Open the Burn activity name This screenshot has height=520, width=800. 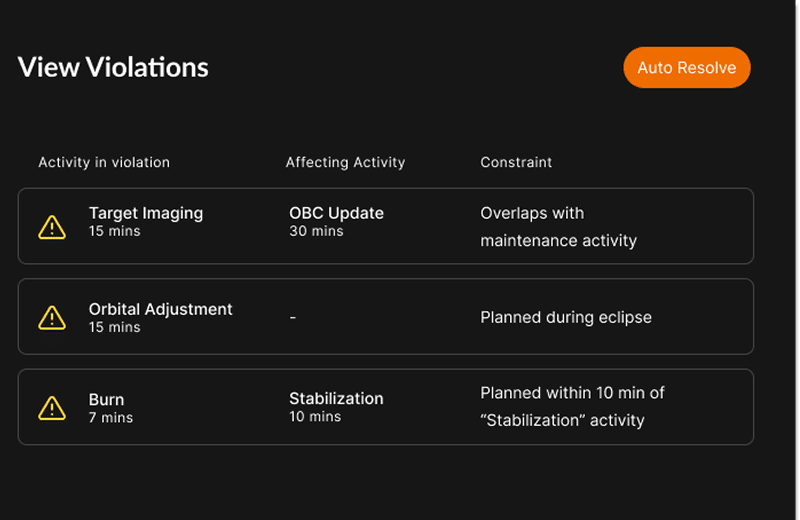click(x=107, y=400)
